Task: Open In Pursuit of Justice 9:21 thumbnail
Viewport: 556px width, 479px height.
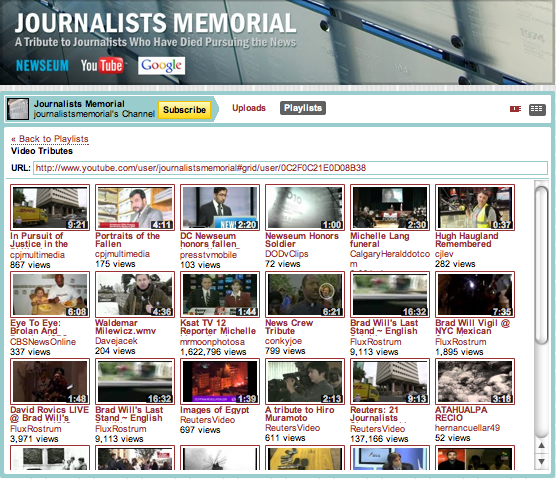Action: 50,207
